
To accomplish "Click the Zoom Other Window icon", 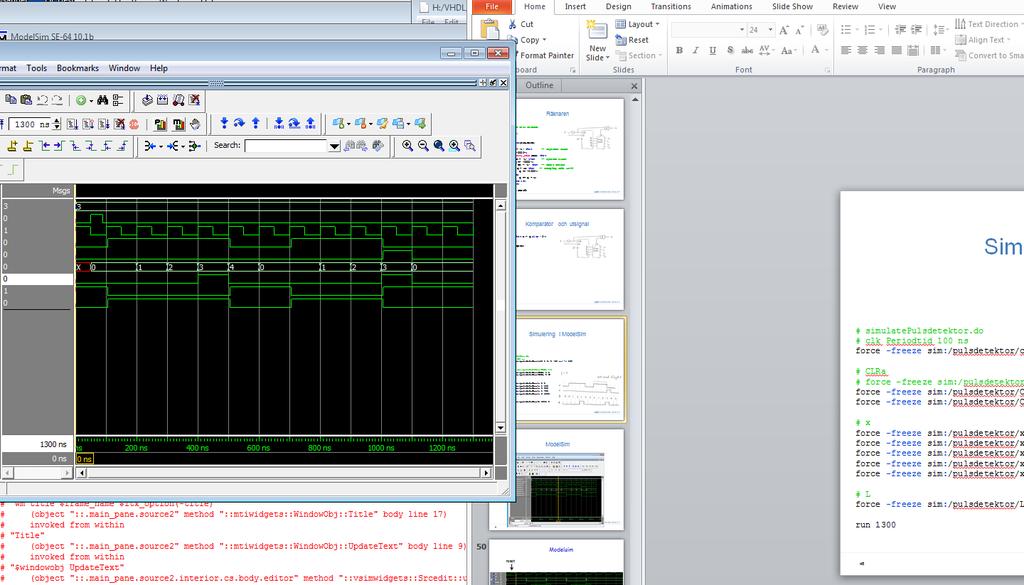I will click(x=470, y=146).
